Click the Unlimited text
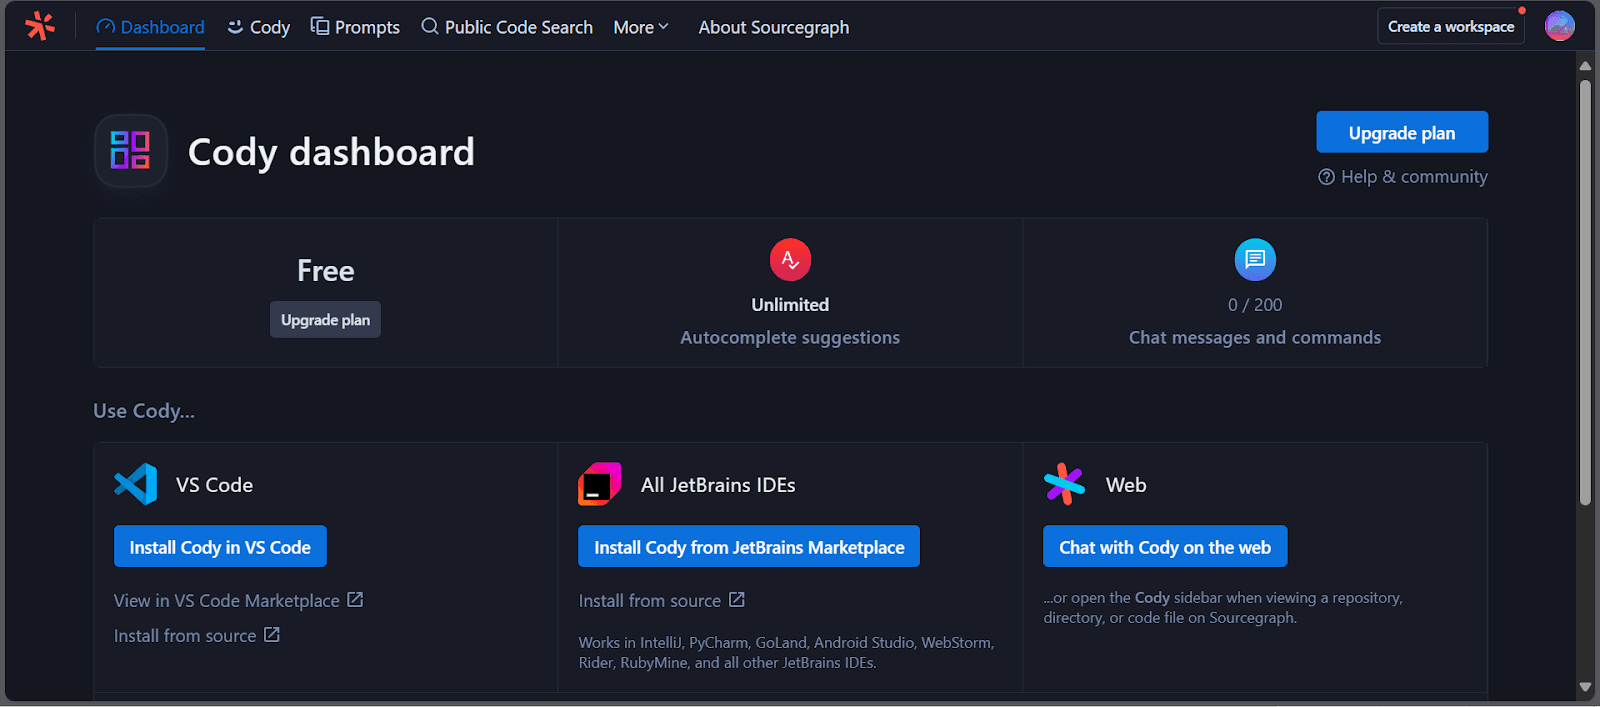Viewport: 1600px width, 707px height. coord(790,305)
